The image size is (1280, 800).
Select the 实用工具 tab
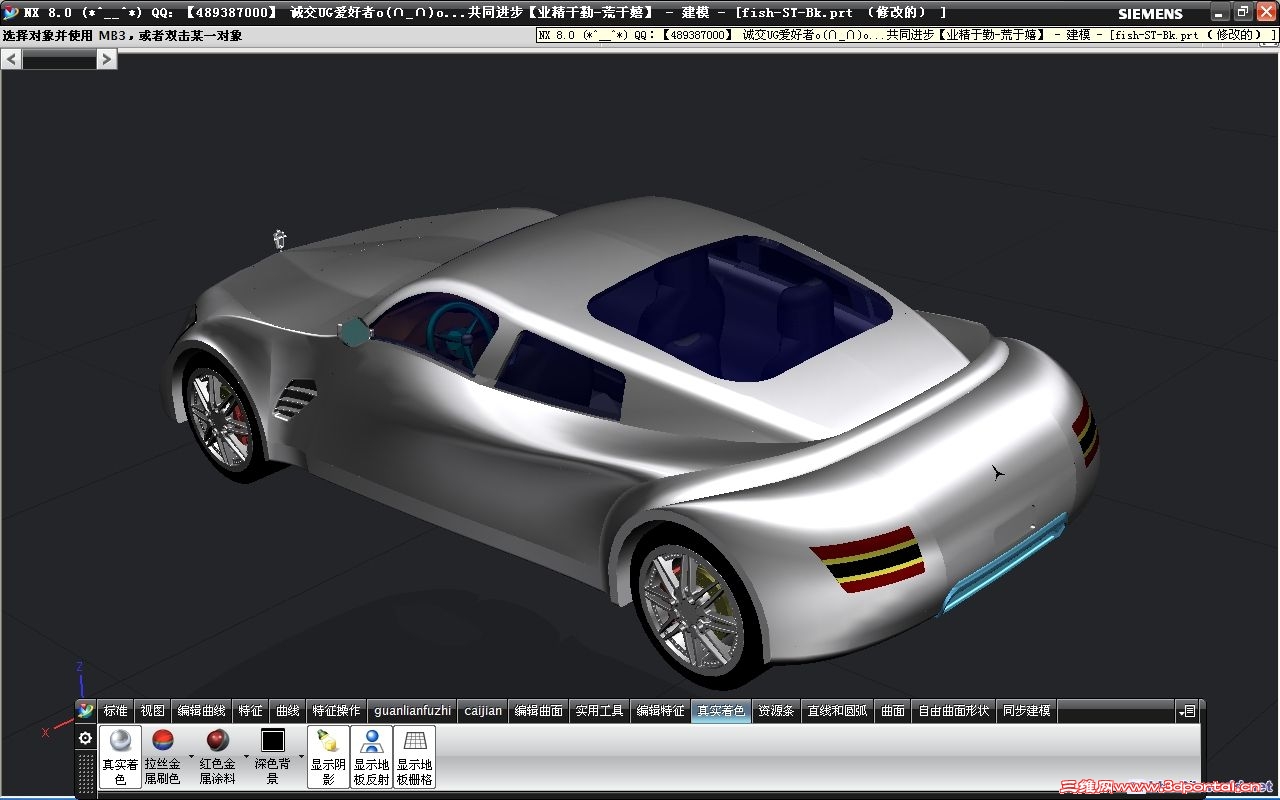600,711
